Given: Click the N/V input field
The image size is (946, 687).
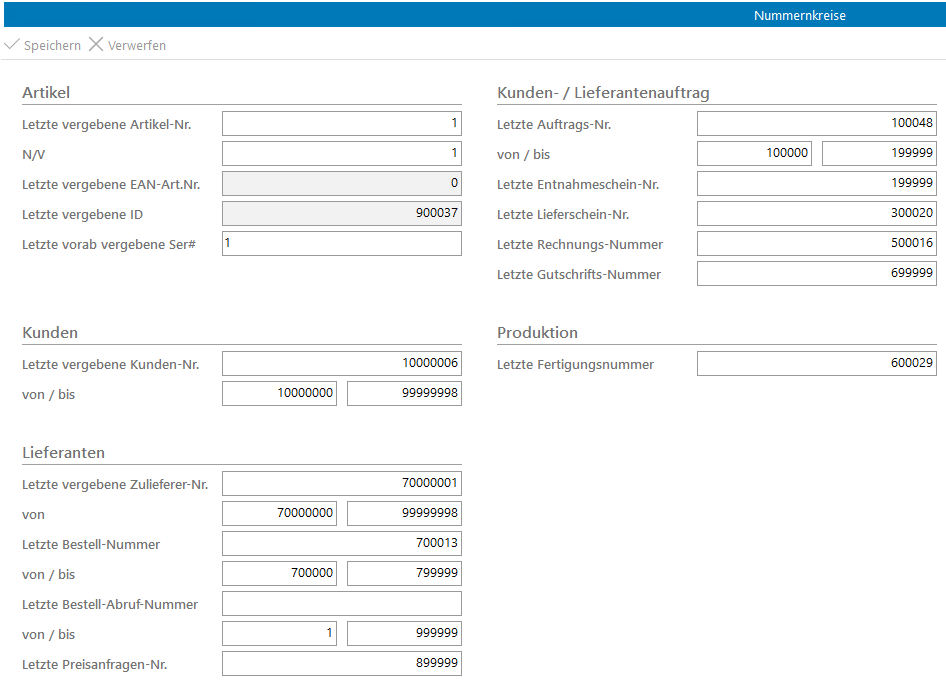Looking at the screenshot, I should pos(341,154).
